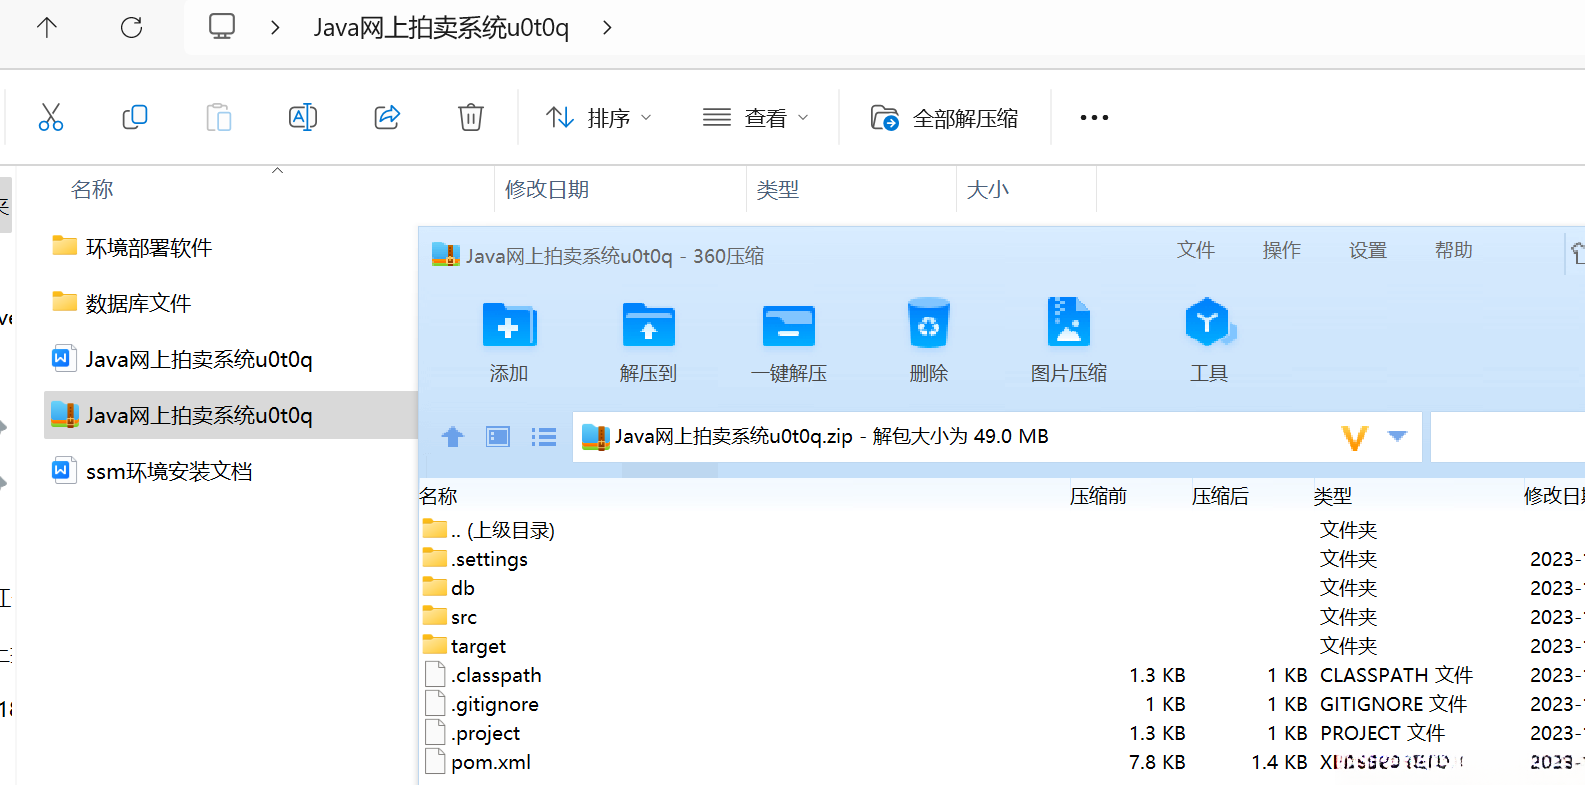Click the Up arrow navigation button in Explorer
Image resolution: width=1585 pixels, height=785 pixels.
[47, 28]
